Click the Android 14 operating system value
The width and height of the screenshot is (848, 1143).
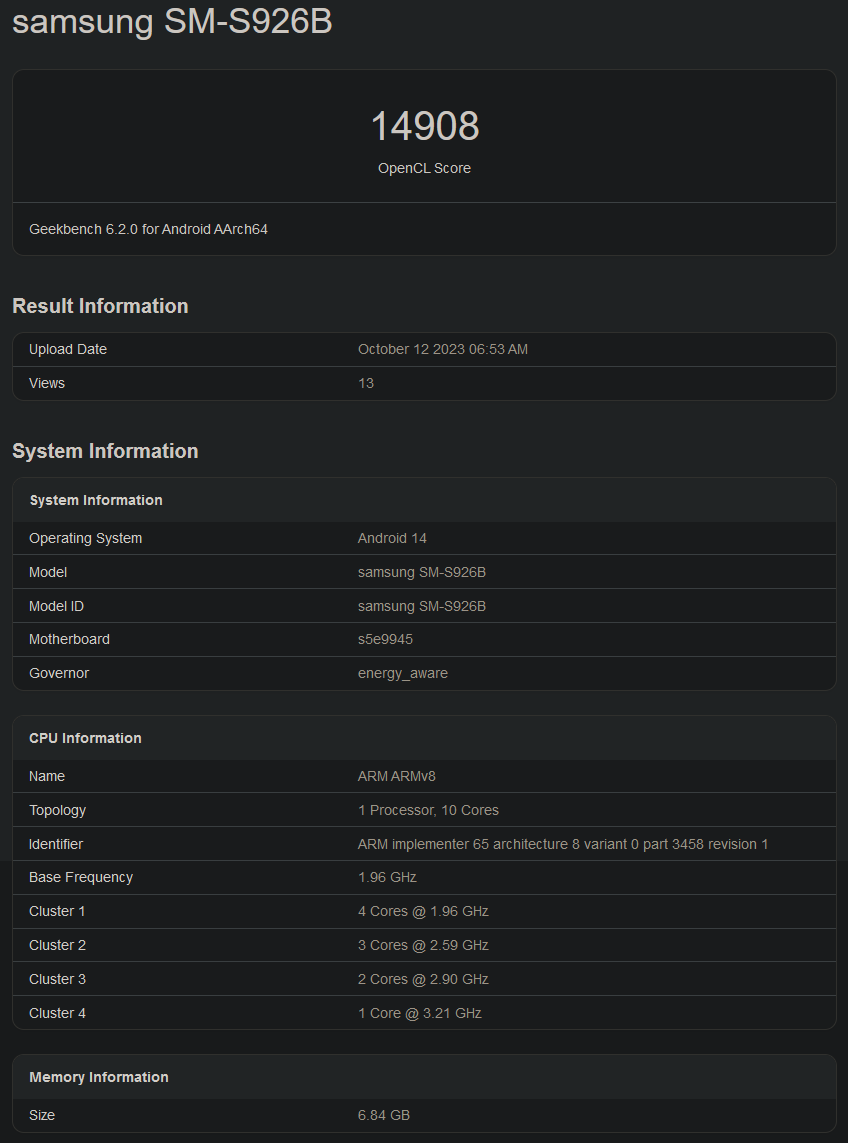(x=392, y=538)
